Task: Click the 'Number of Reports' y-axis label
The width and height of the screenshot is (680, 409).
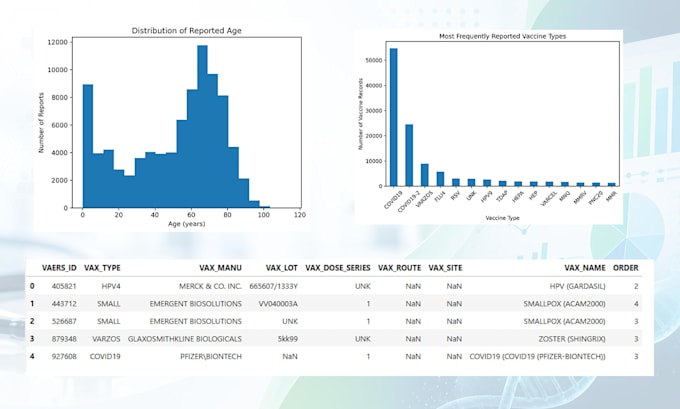Action: click(x=42, y=122)
